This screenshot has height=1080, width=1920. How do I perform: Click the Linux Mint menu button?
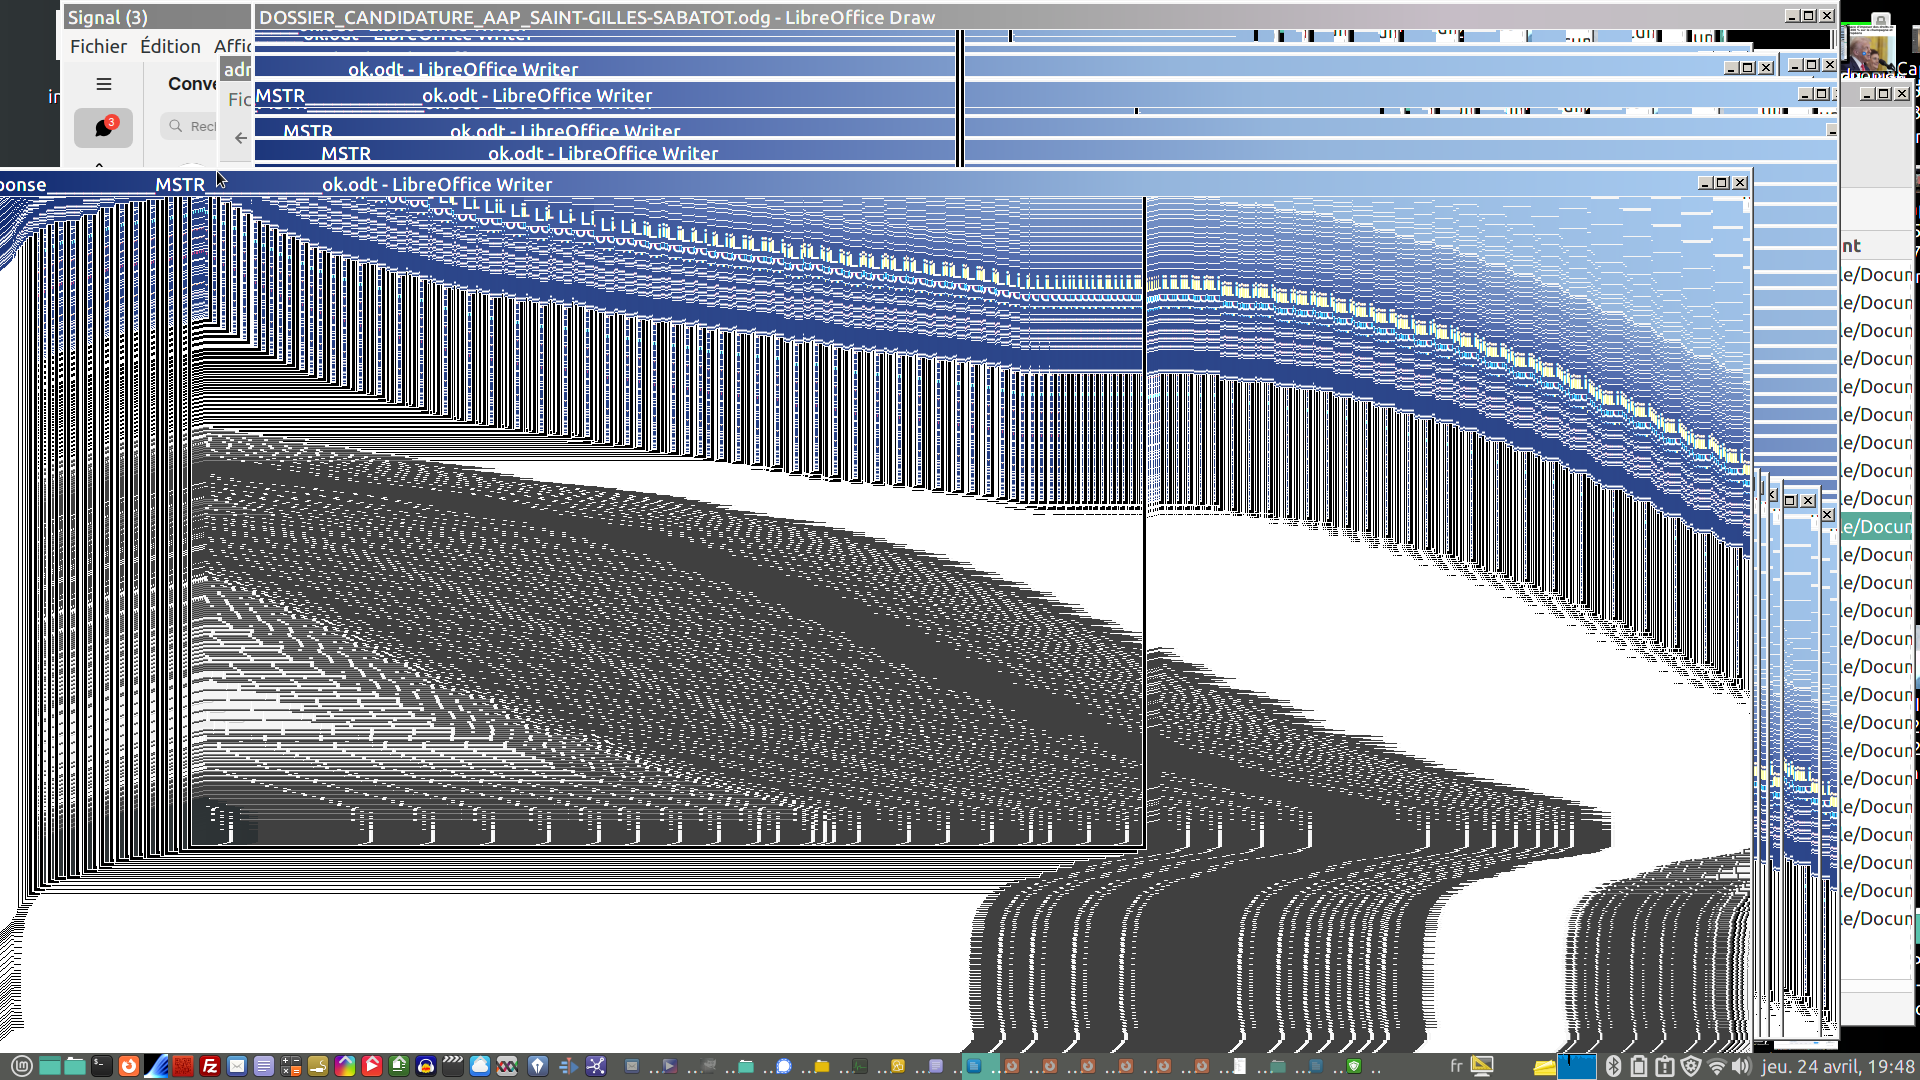(21, 1066)
